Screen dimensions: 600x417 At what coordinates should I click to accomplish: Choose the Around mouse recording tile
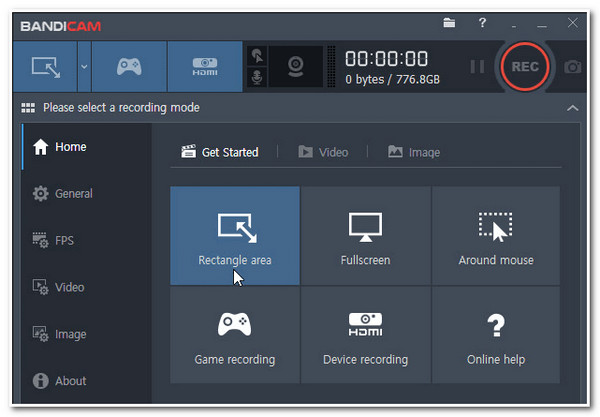click(x=496, y=236)
